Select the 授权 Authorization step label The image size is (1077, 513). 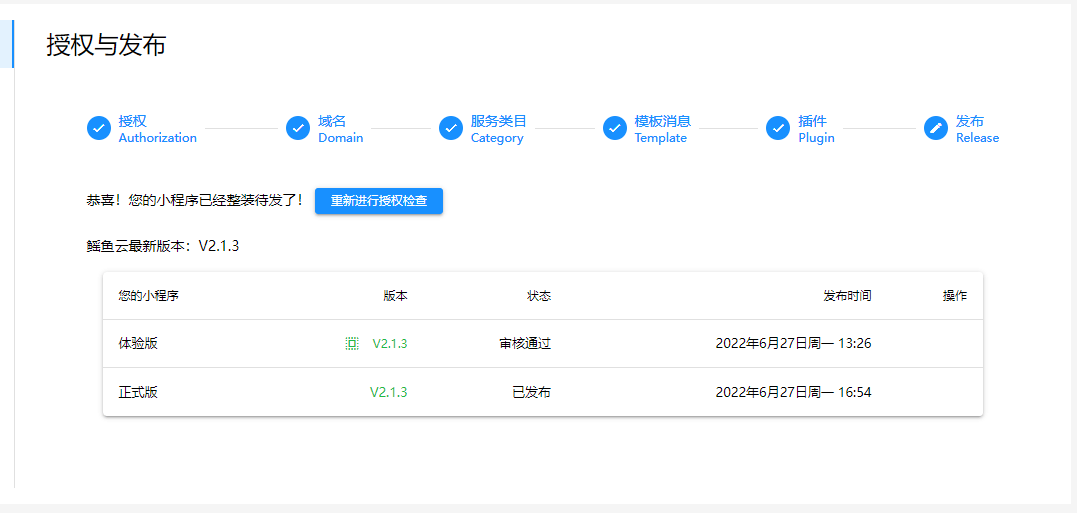pyautogui.click(x=157, y=129)
